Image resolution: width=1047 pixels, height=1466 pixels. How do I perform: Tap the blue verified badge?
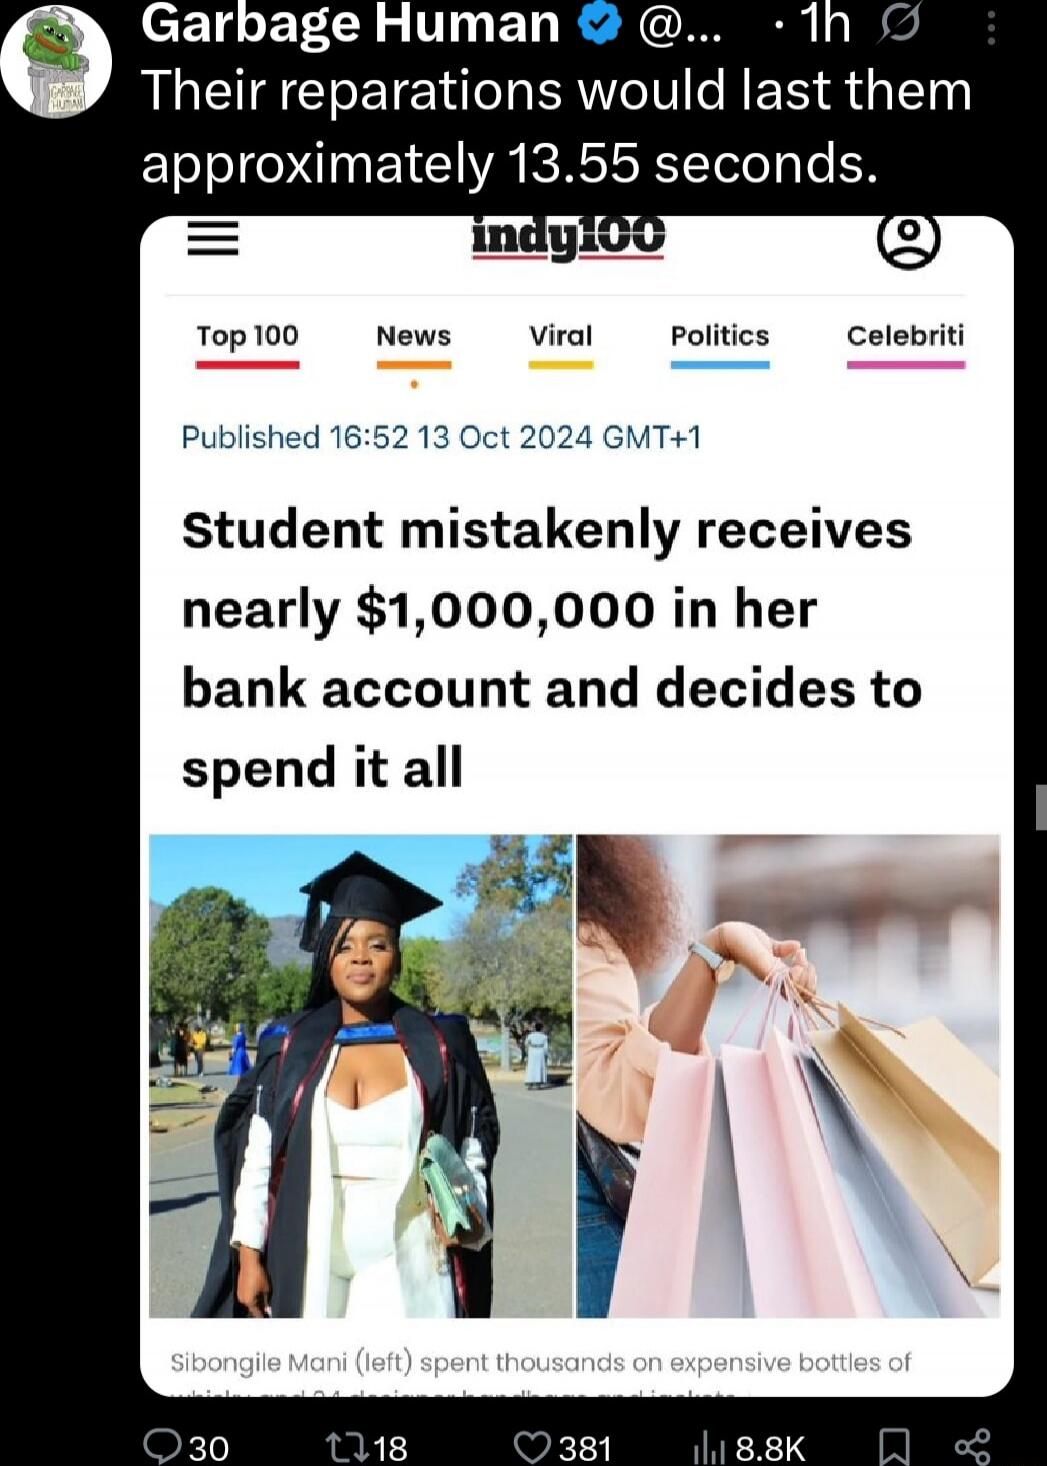pyautogui.click(x=601, y=24)
